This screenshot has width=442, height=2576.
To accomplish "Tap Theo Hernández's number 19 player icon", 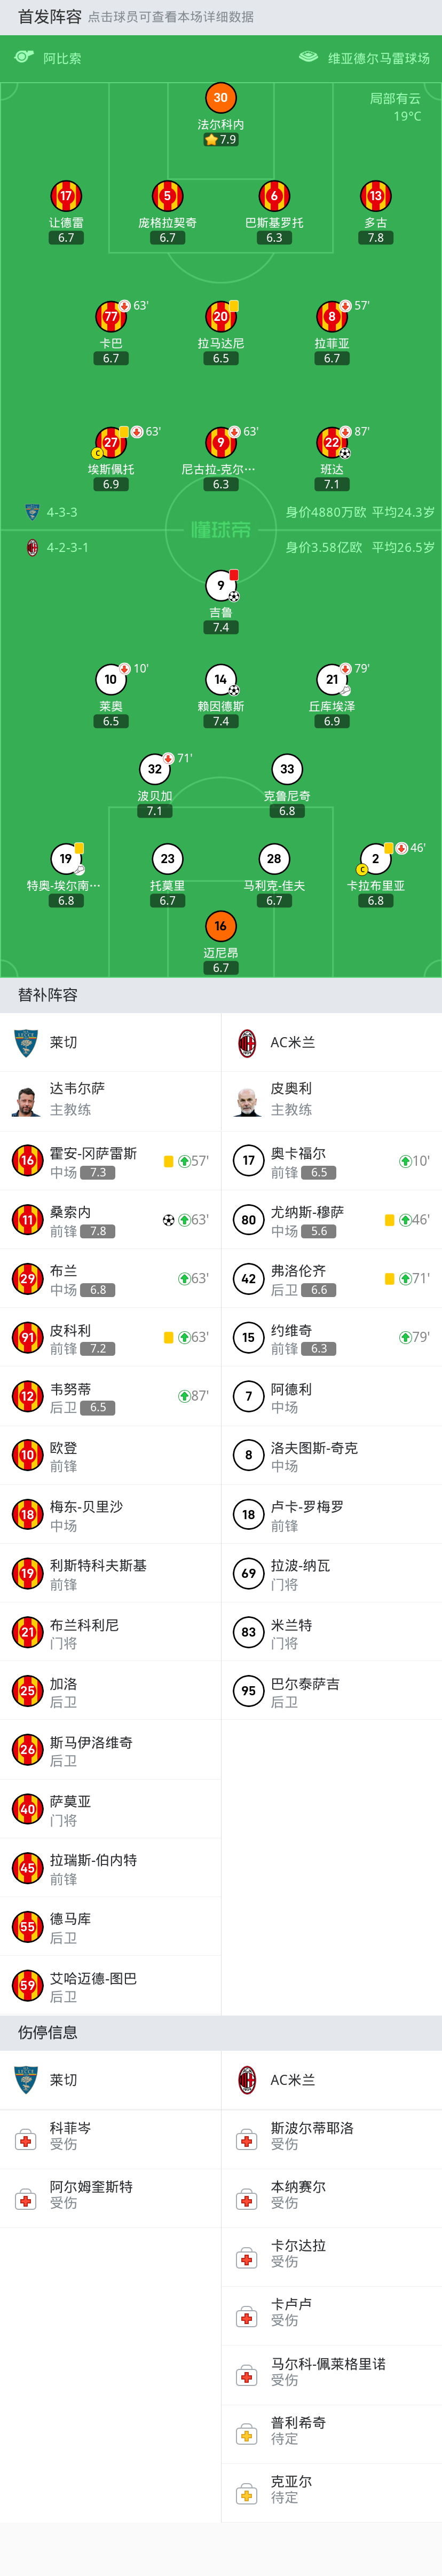I will point(66,858).
